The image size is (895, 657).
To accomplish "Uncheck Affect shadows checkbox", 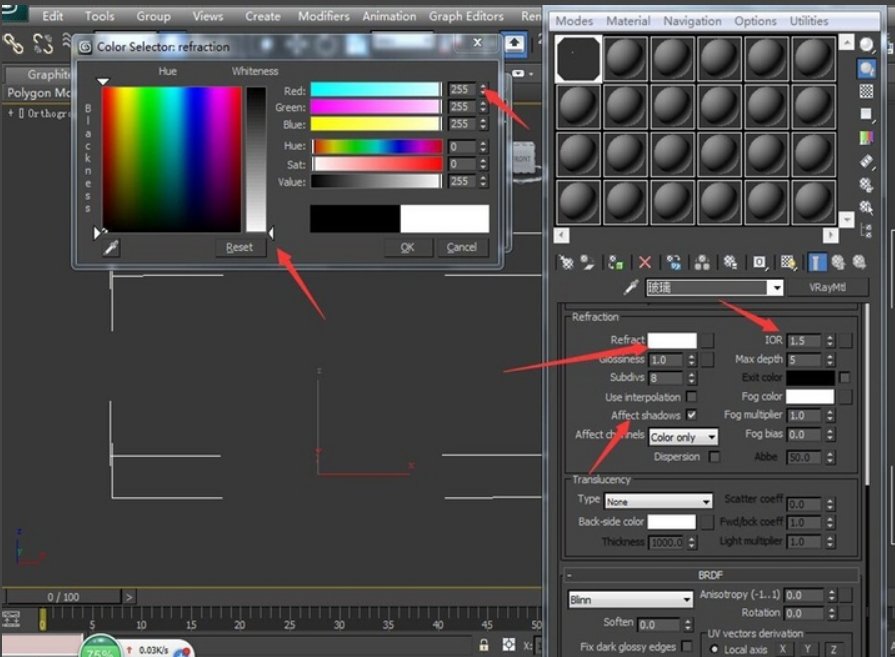I will coord(692,415).
